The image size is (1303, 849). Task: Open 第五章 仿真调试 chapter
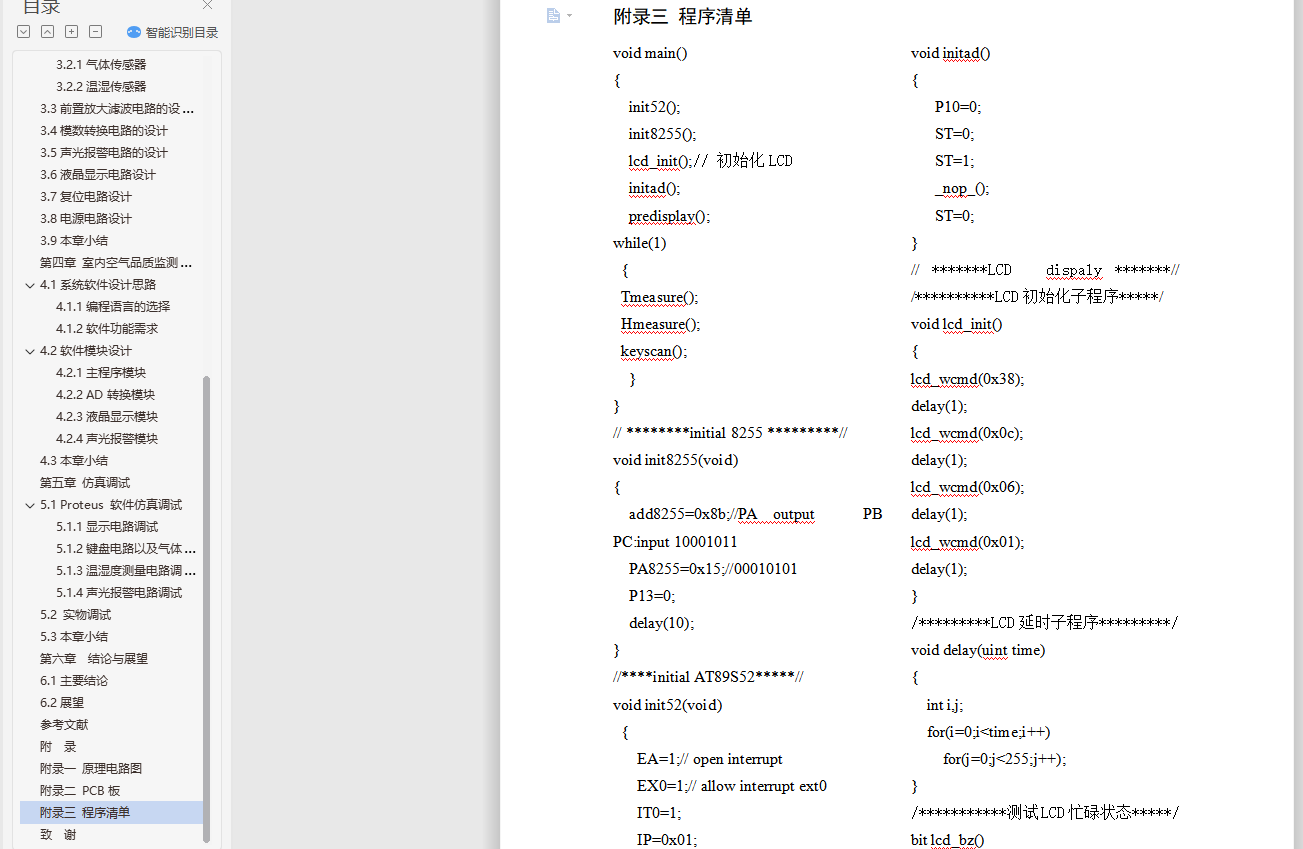(x=85, y=483)
